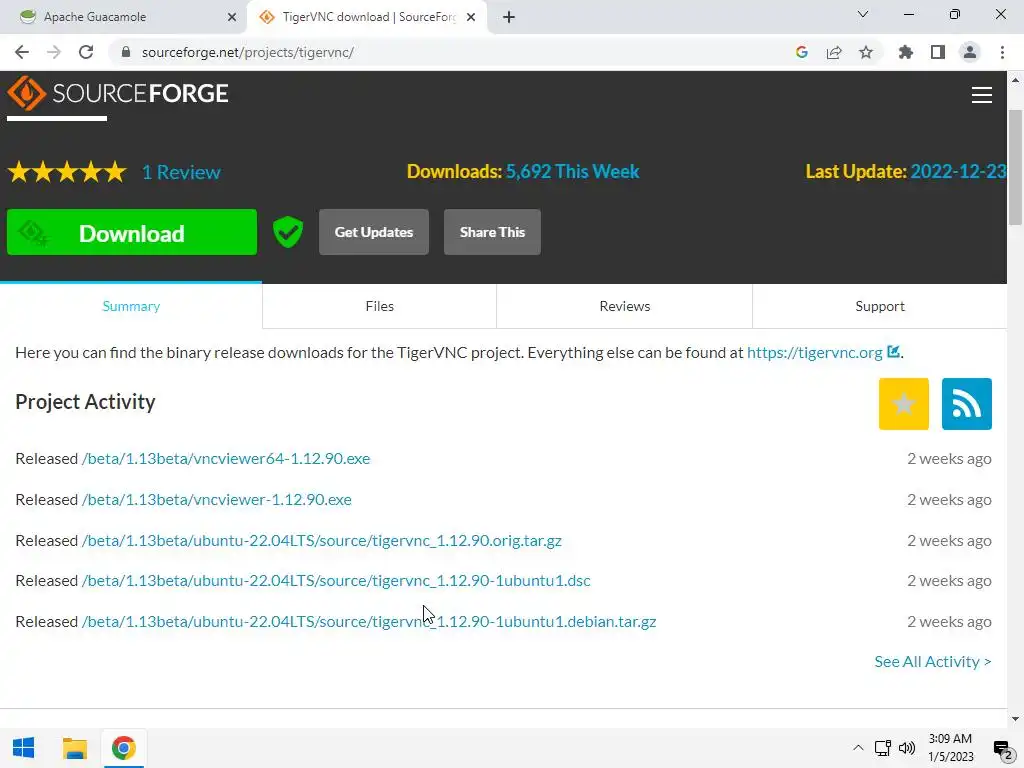Open File Explorer from taskbar

point(74,748)
